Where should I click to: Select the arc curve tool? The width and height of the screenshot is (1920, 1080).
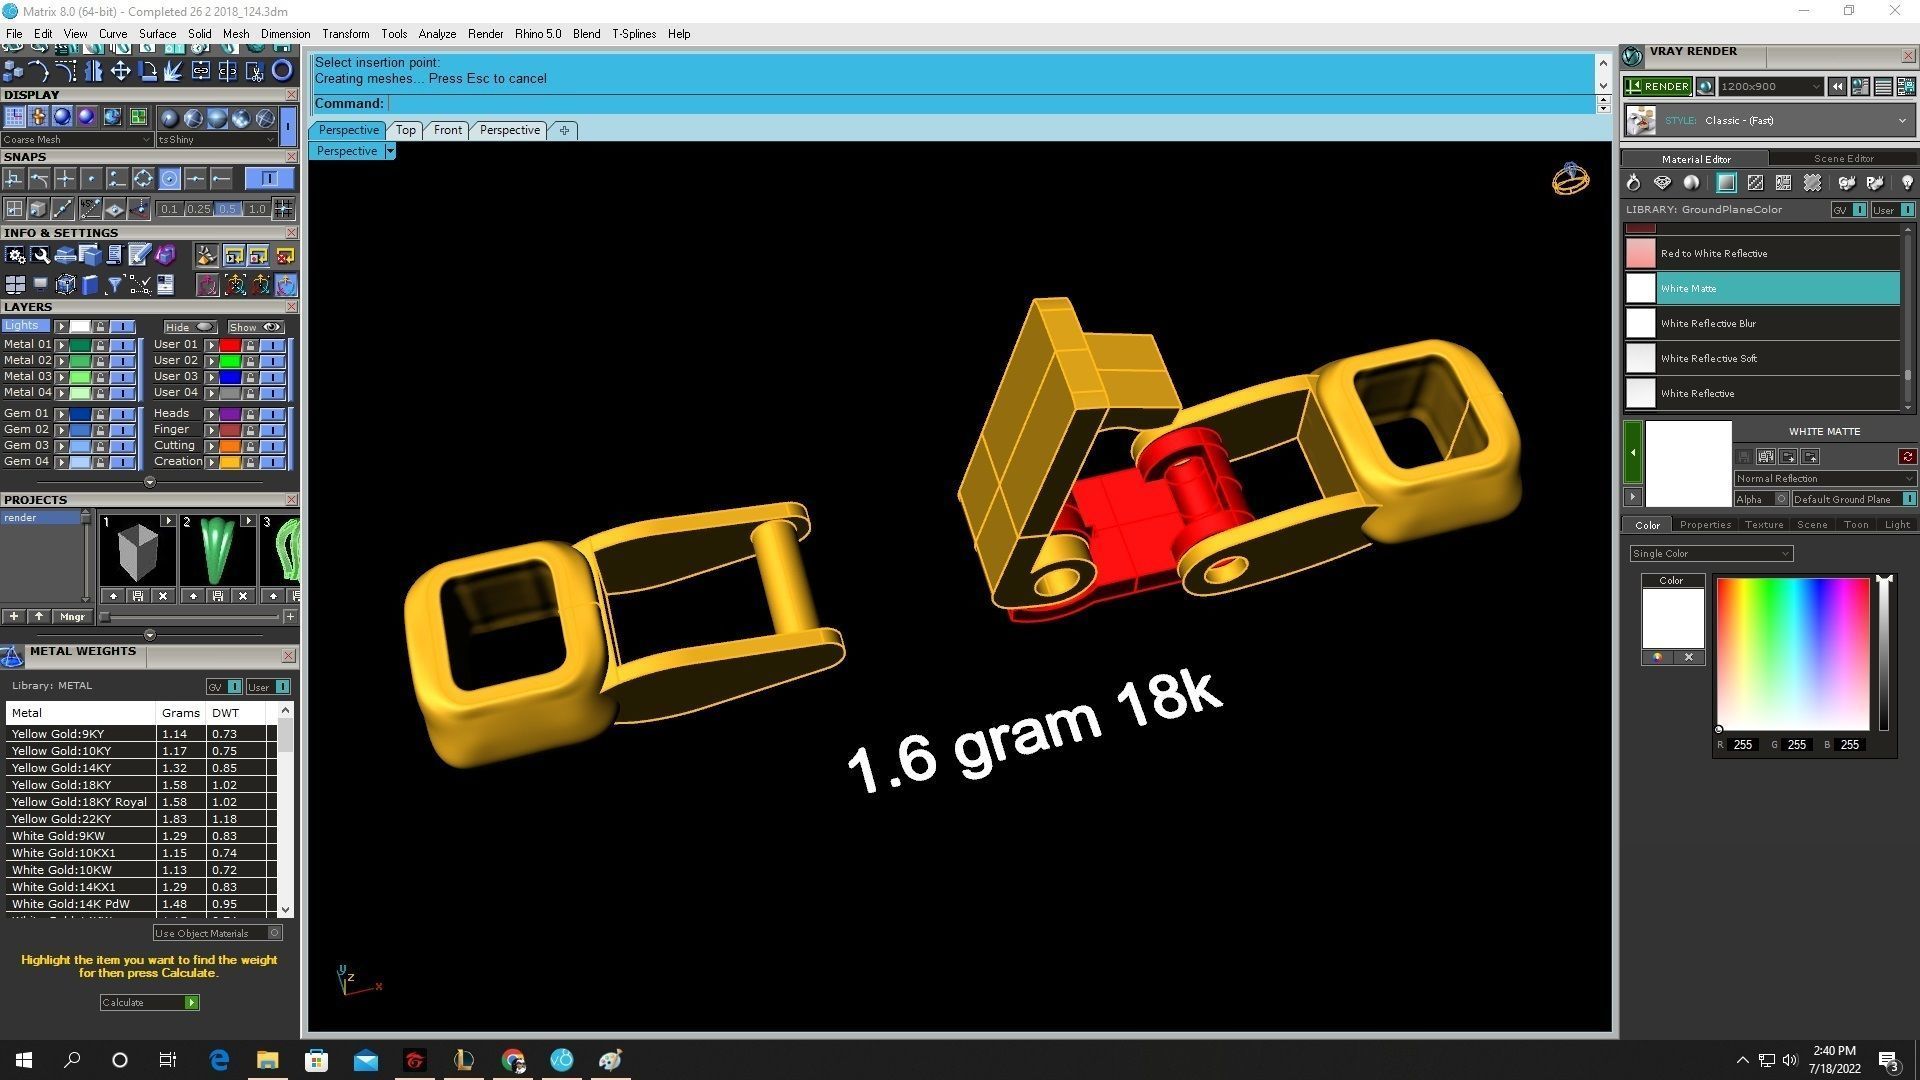pyautogui.click(x=39, y=70)
